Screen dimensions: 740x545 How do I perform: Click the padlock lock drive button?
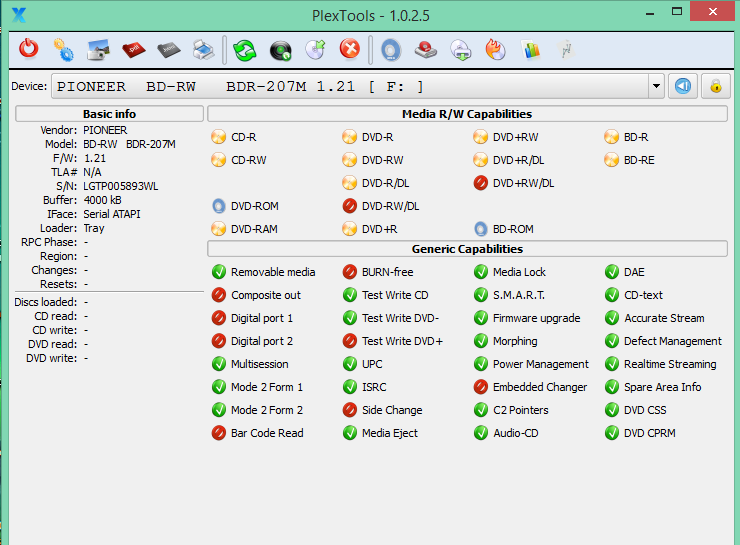715,86
